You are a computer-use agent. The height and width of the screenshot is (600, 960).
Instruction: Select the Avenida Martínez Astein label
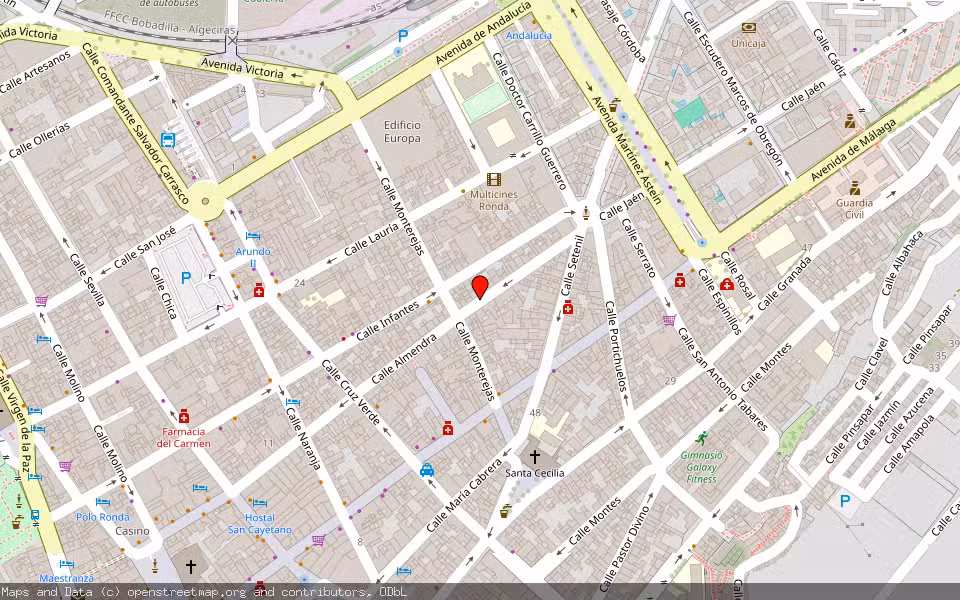pos(626,150)
